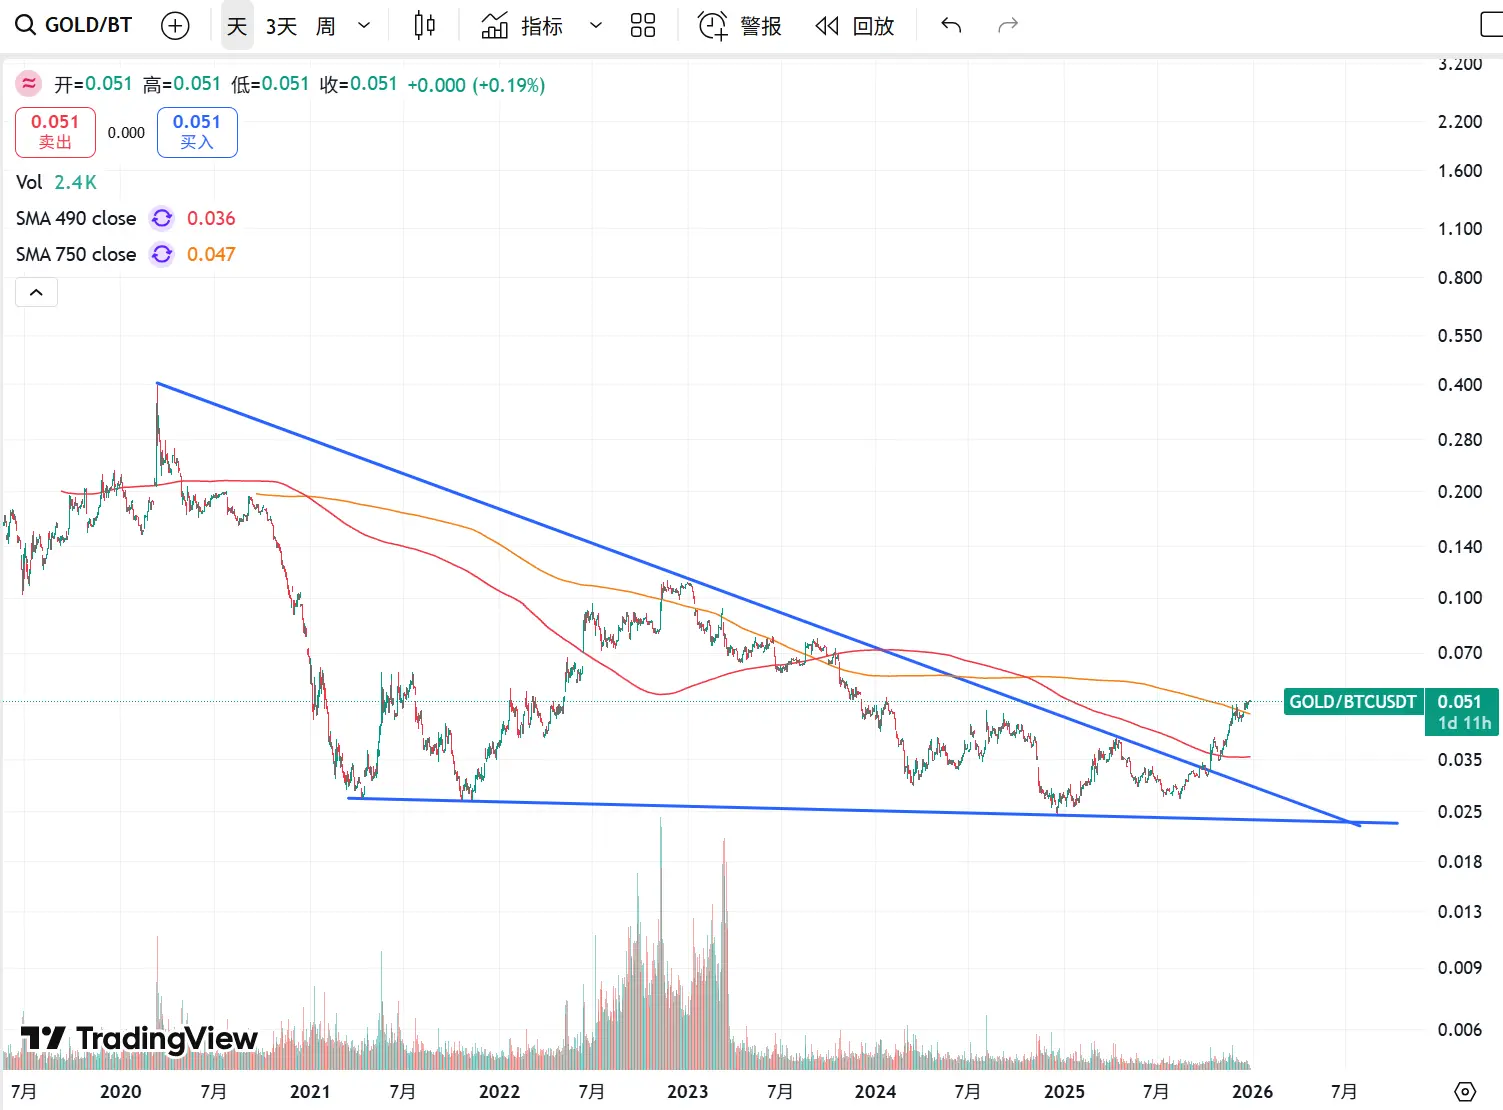Open chart settings gear at bottom right
The image size is (1503, 1110).
1465,1091
